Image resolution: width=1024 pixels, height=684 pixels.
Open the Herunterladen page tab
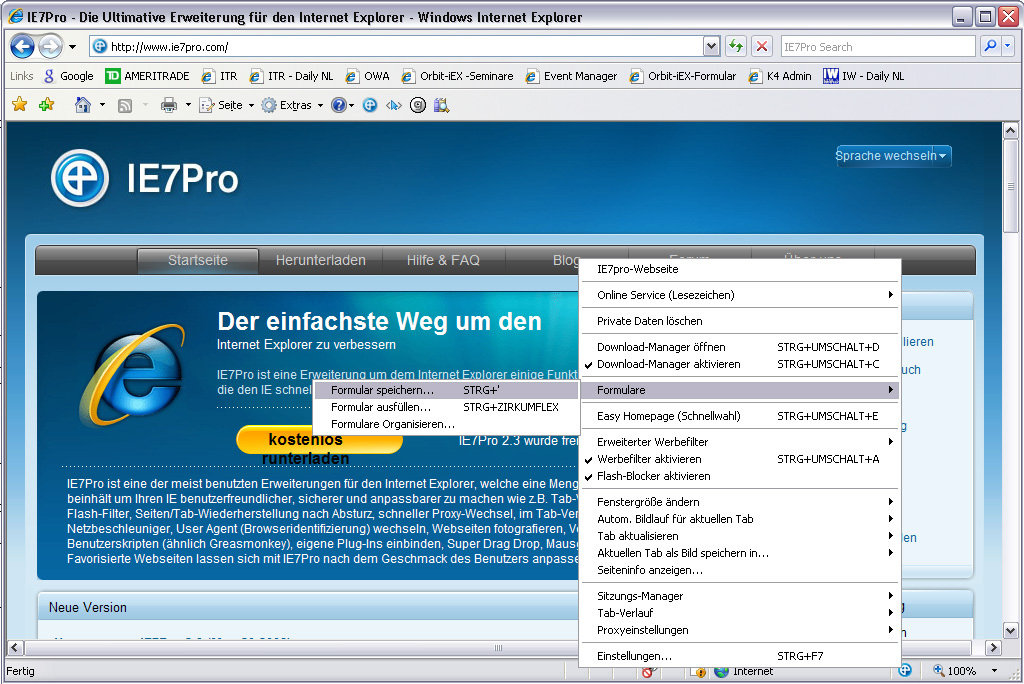[x=321, y=260]
